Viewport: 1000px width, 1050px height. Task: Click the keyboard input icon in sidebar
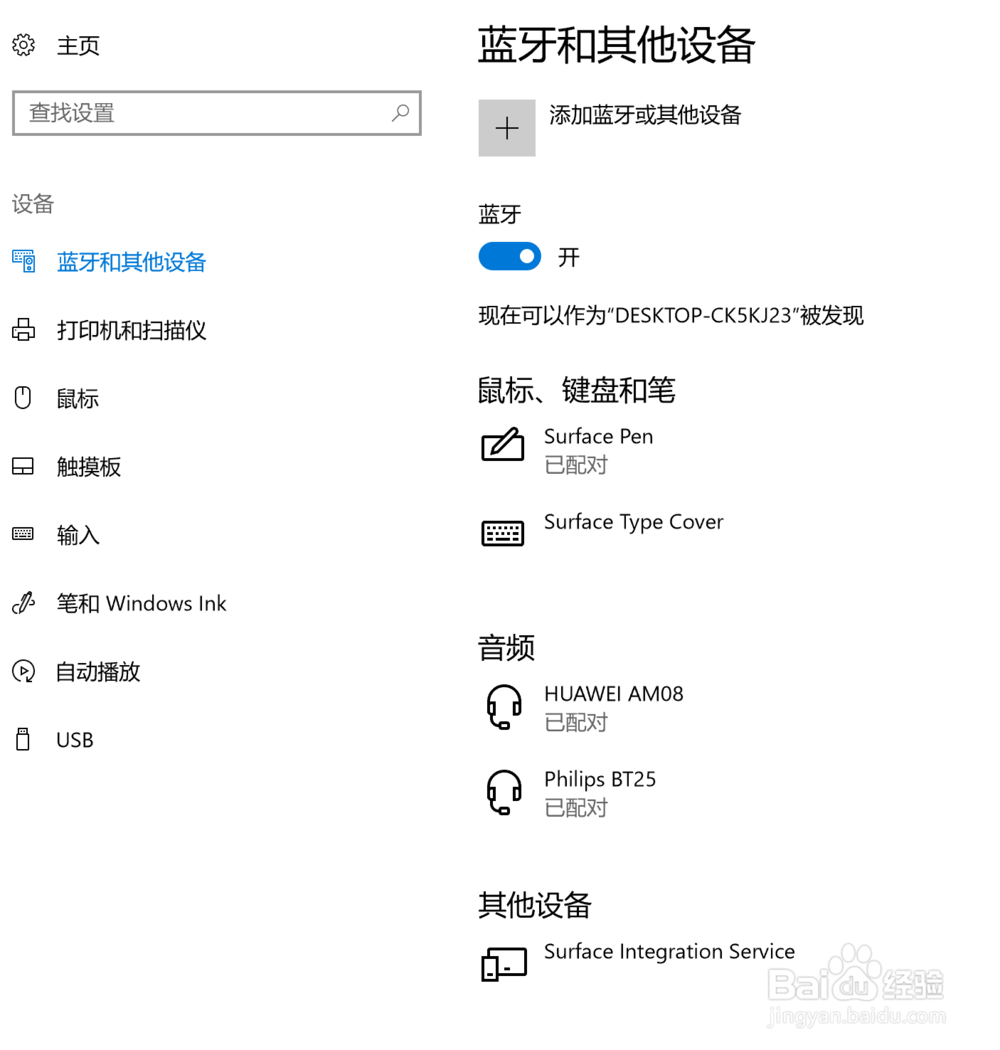pos(23,534)
